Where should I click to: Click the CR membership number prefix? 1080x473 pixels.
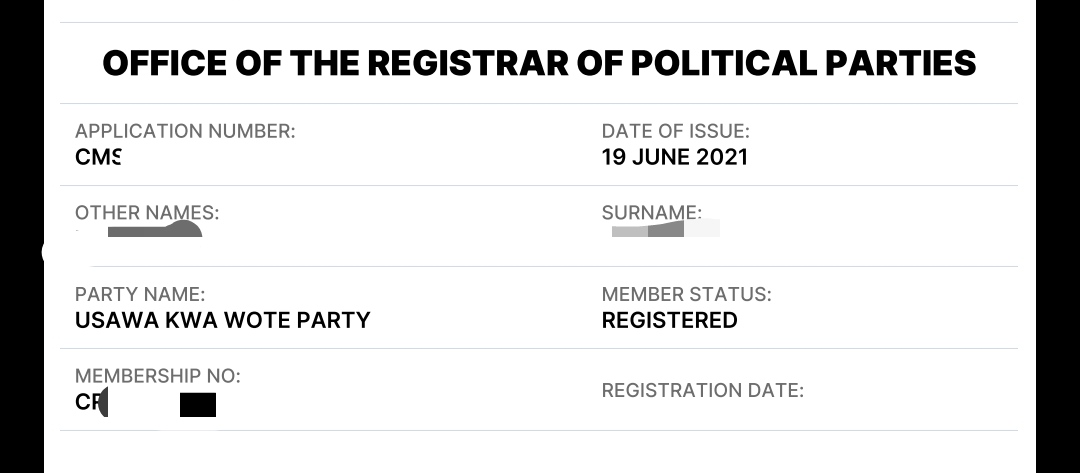(x=89, y=403)
